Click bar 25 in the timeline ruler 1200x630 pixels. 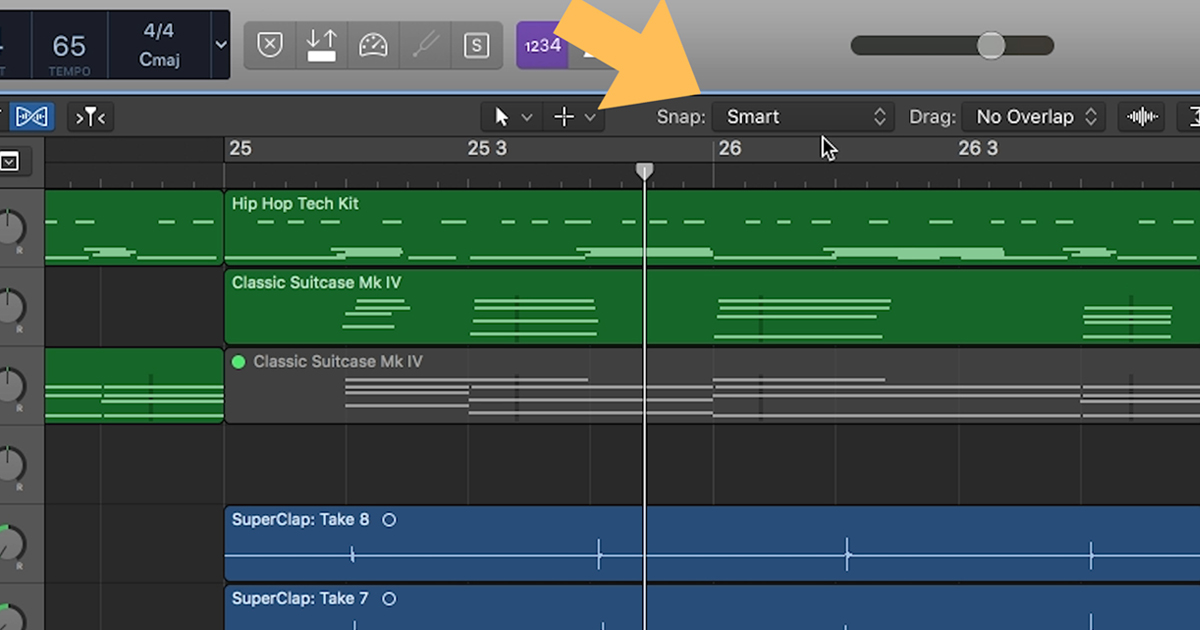(240, 148)
